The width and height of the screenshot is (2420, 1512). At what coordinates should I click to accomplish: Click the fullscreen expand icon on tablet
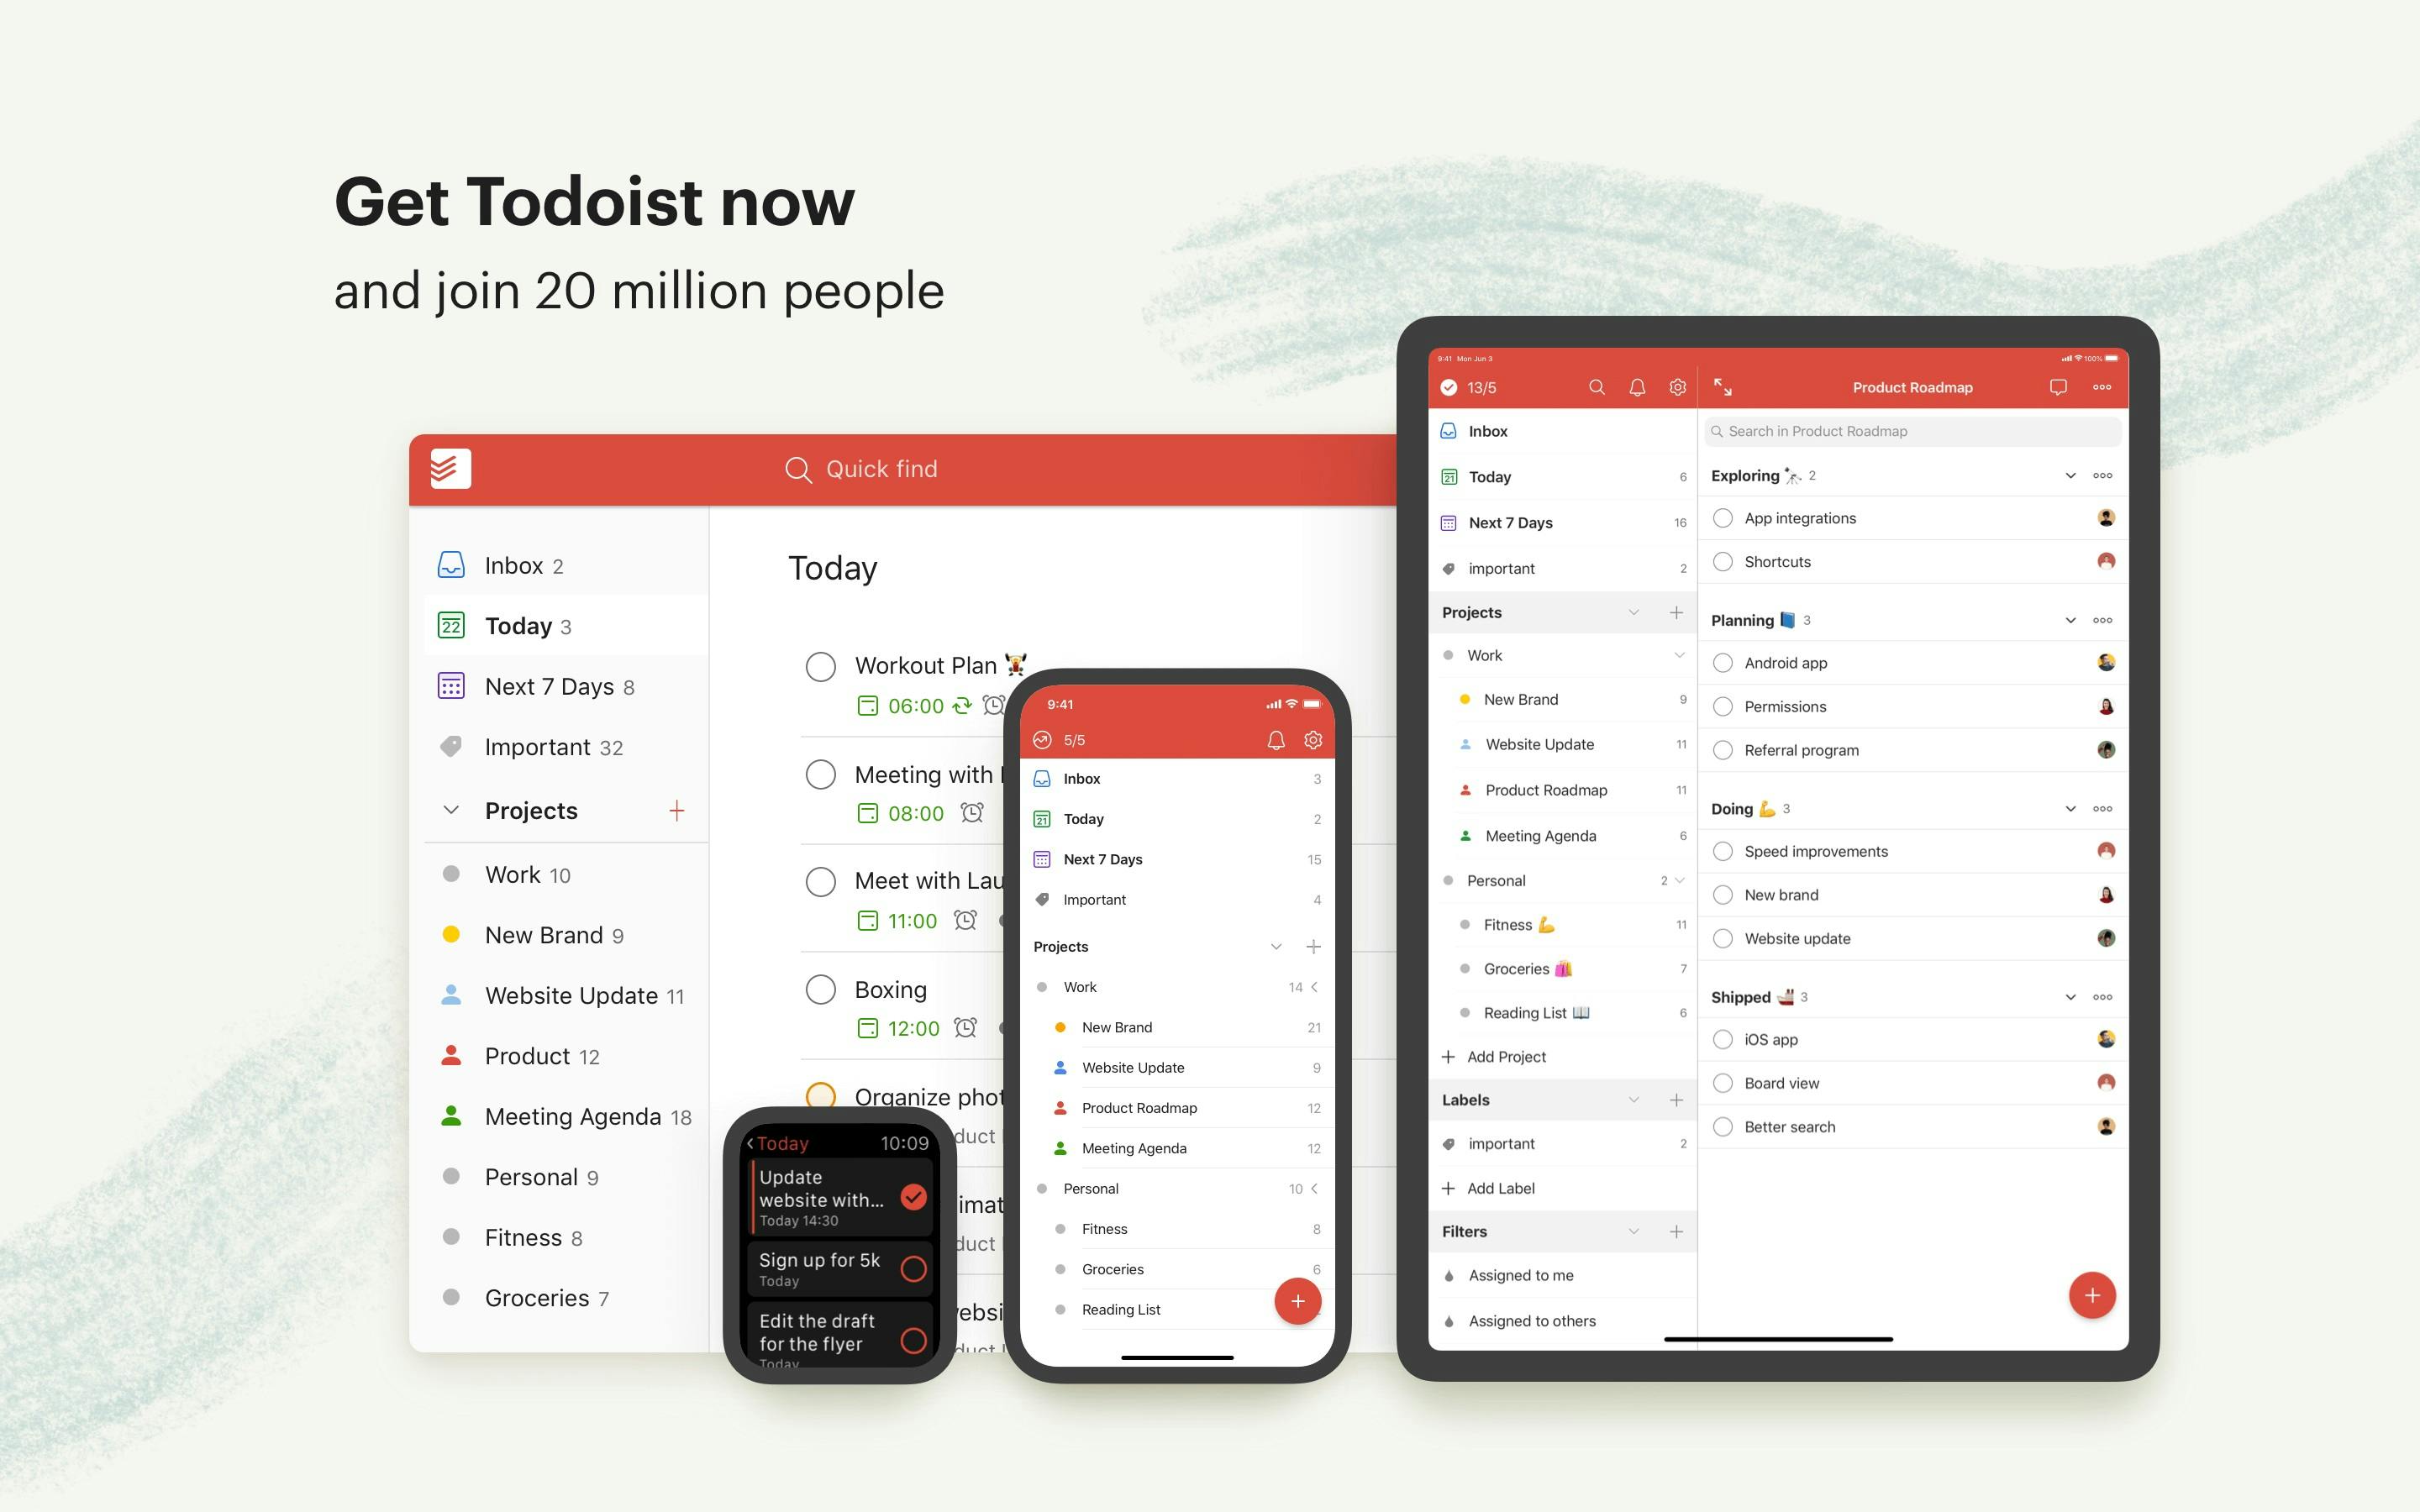pos(1725,386)
